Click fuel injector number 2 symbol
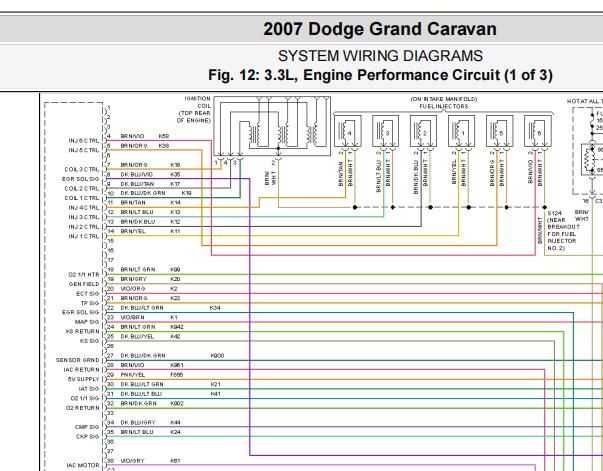This screenshot has height=471, width=603. 423,131
